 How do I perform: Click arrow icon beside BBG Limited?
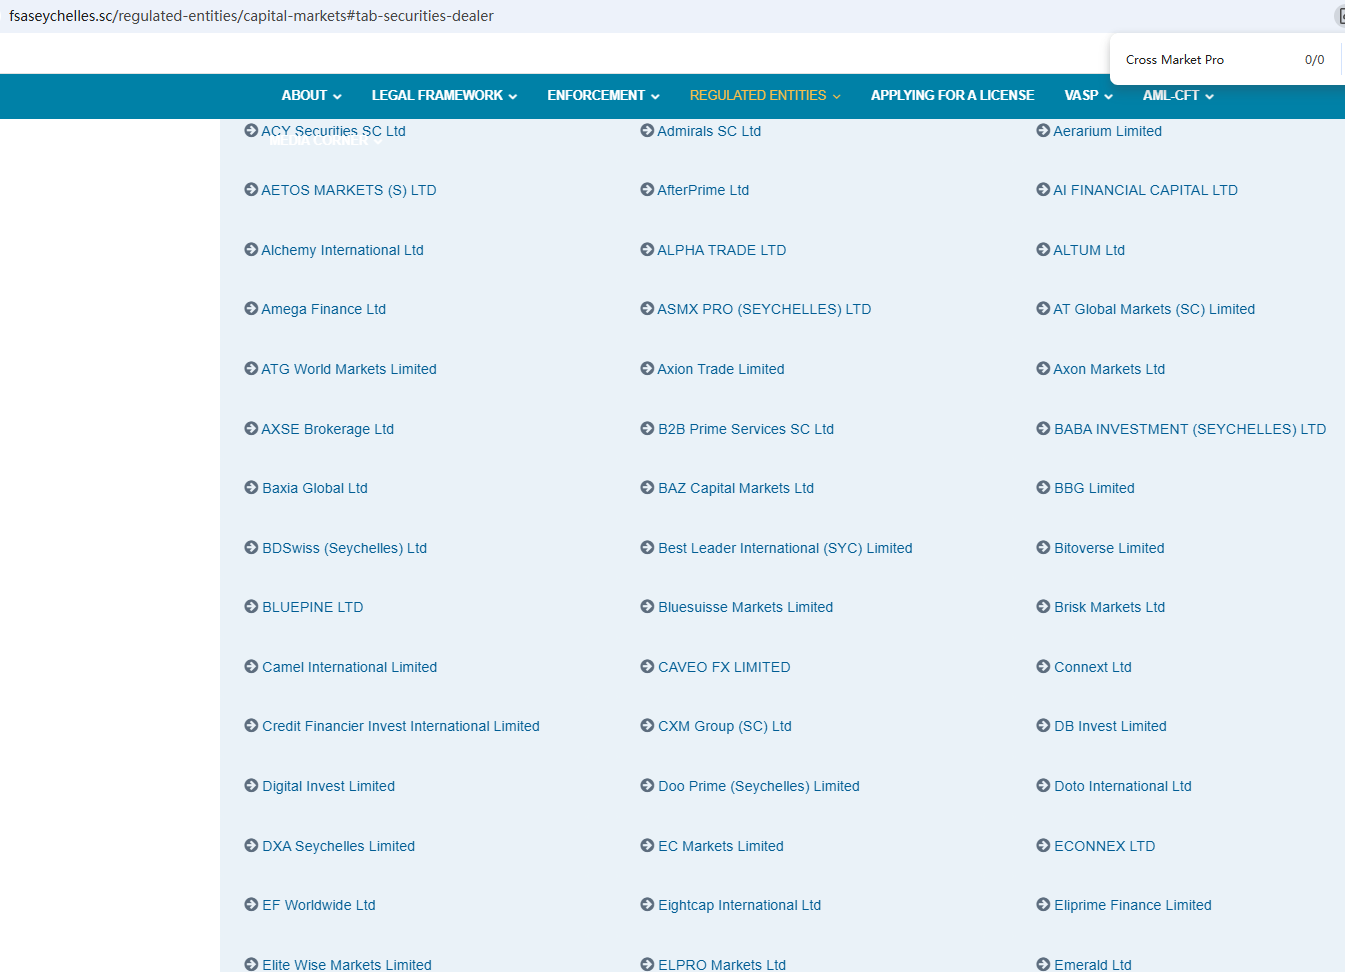(1043, 488)
